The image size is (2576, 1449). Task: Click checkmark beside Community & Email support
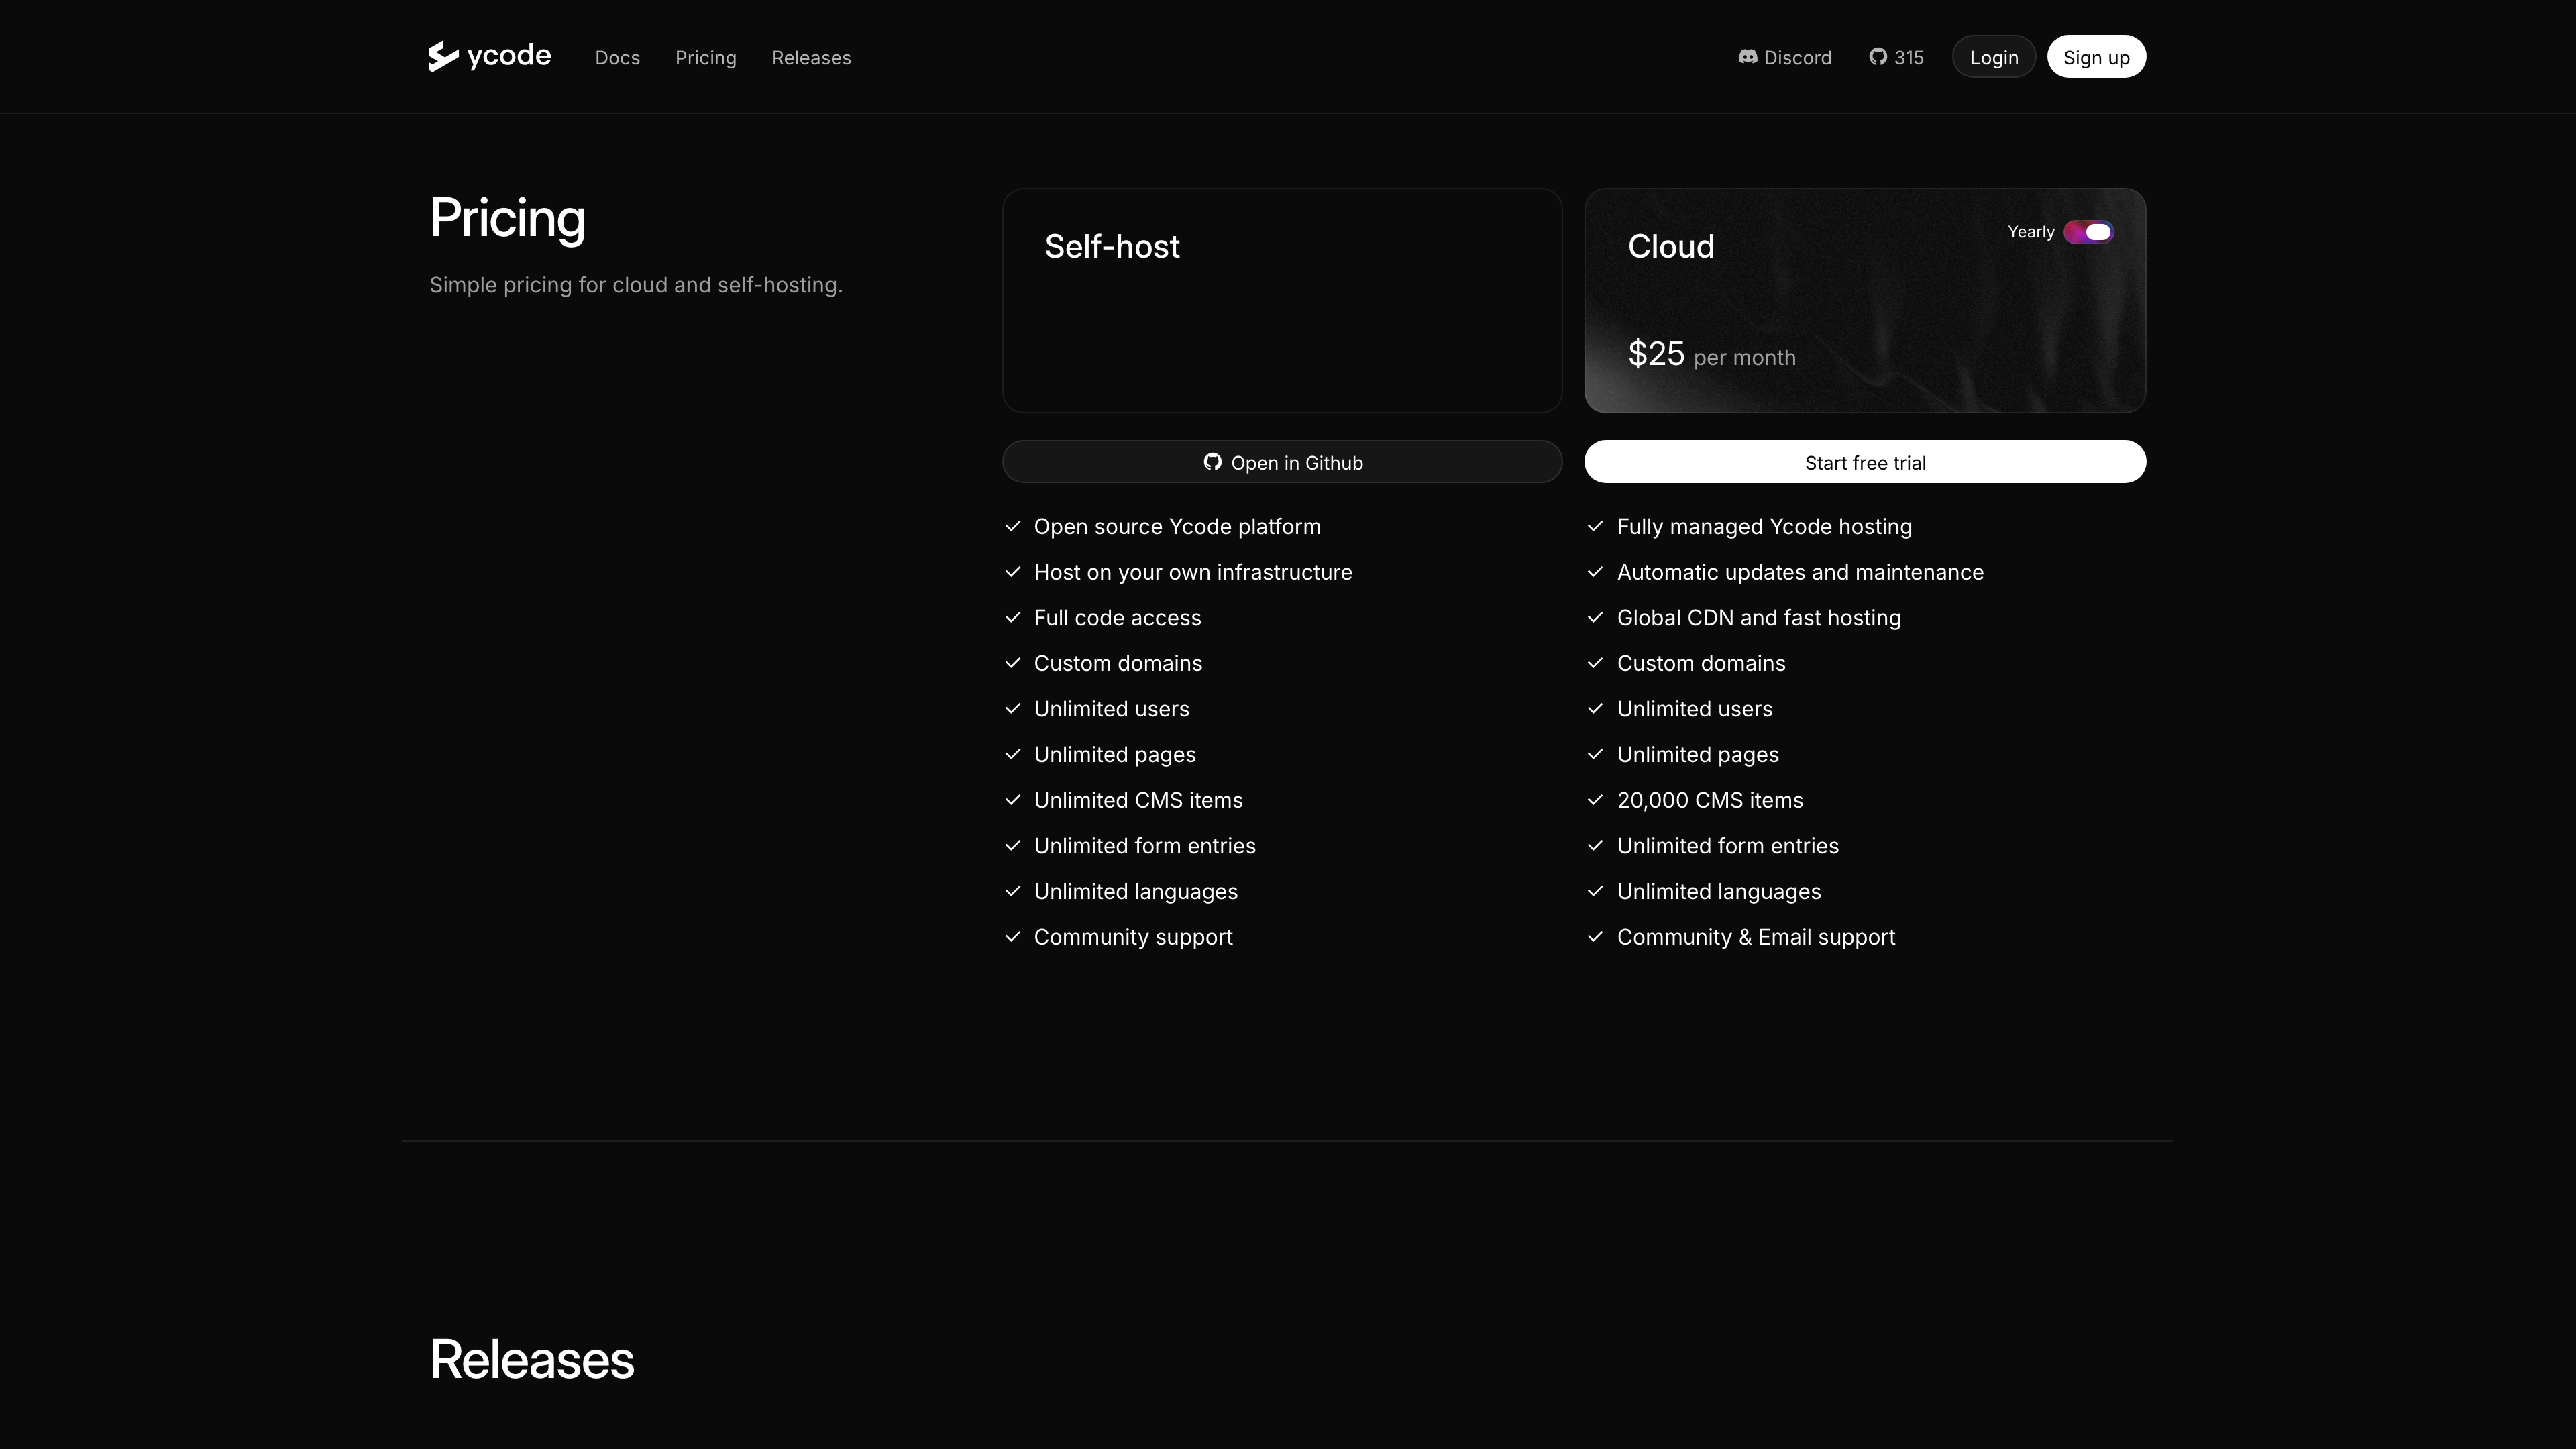1595,937
